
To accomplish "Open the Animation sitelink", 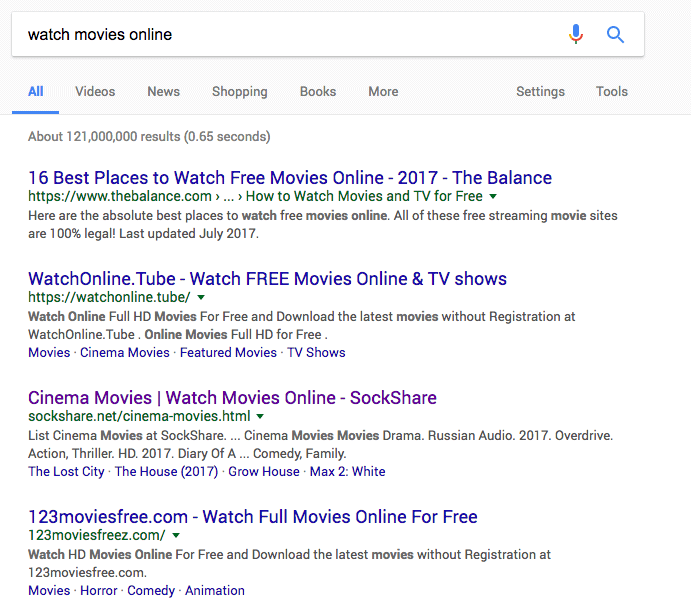I will pos(215,591).
